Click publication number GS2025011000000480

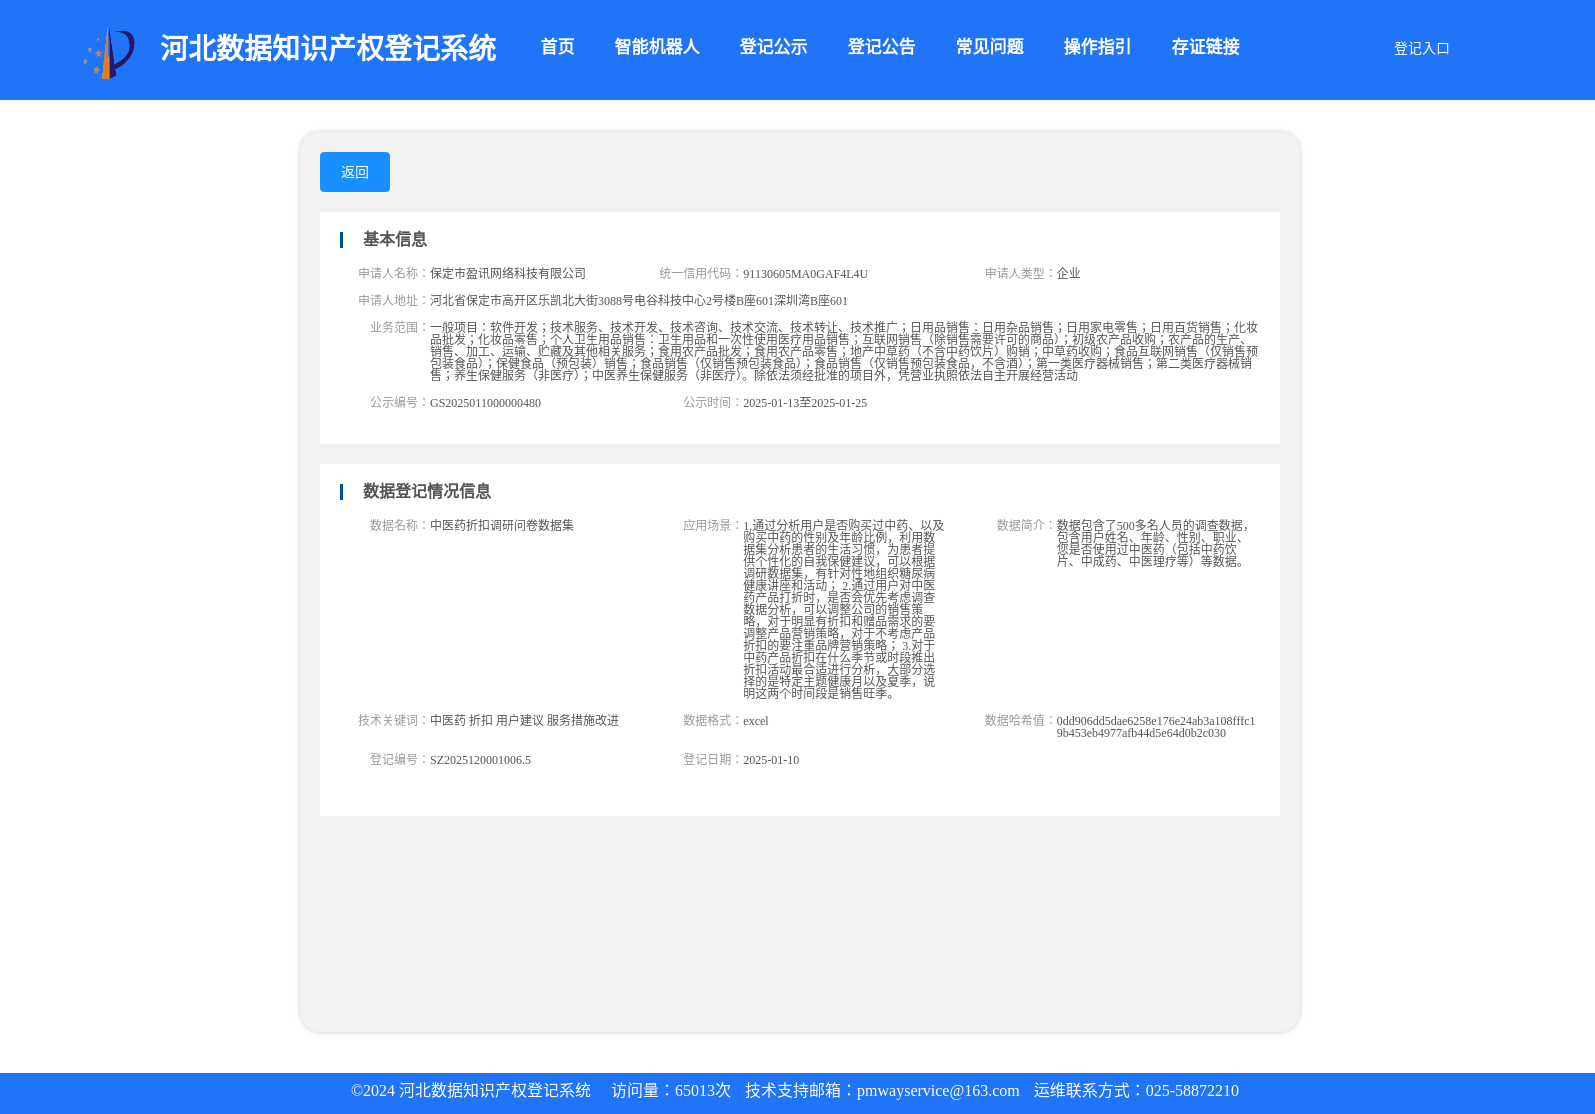pos(485,403)
